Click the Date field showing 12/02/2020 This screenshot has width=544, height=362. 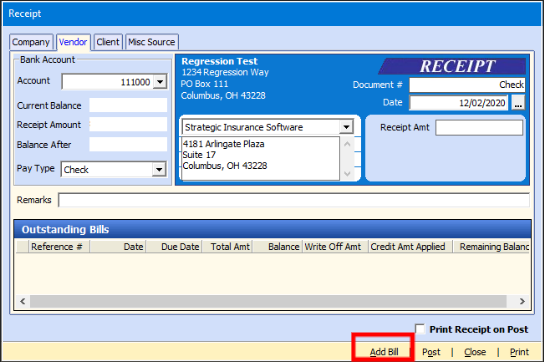pos(459,103)
